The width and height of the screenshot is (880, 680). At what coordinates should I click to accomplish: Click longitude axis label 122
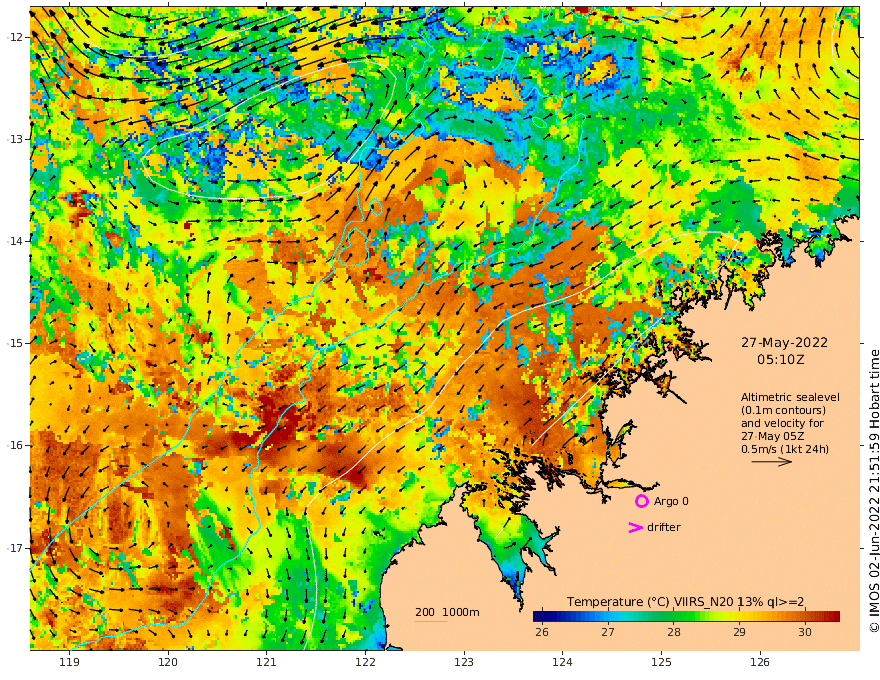click(365, 663)
